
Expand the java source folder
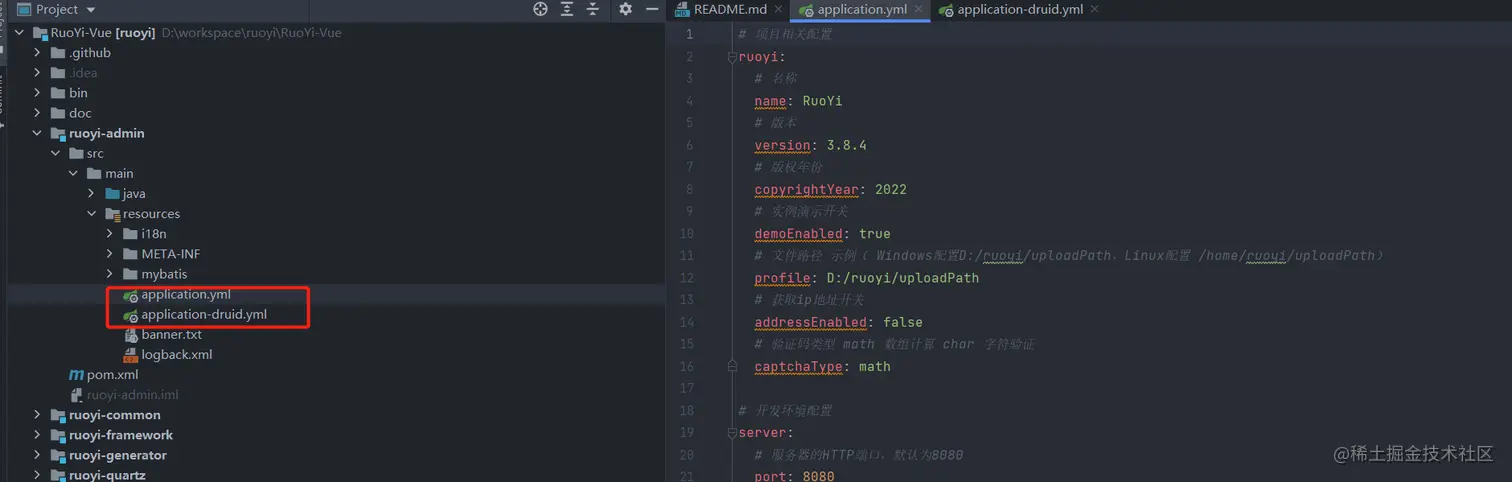click(x=91, y=193)
